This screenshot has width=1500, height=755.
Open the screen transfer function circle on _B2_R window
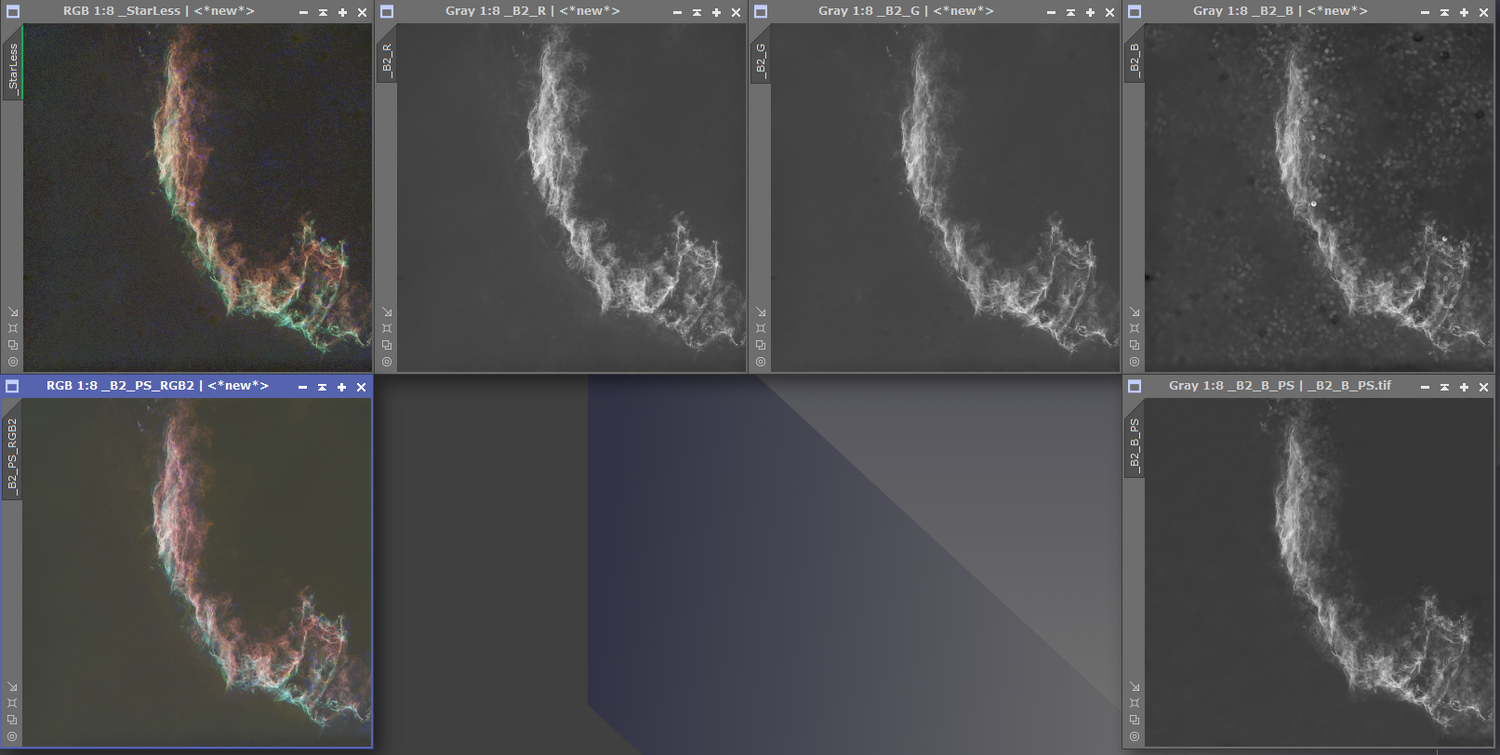tap(387, 361)
